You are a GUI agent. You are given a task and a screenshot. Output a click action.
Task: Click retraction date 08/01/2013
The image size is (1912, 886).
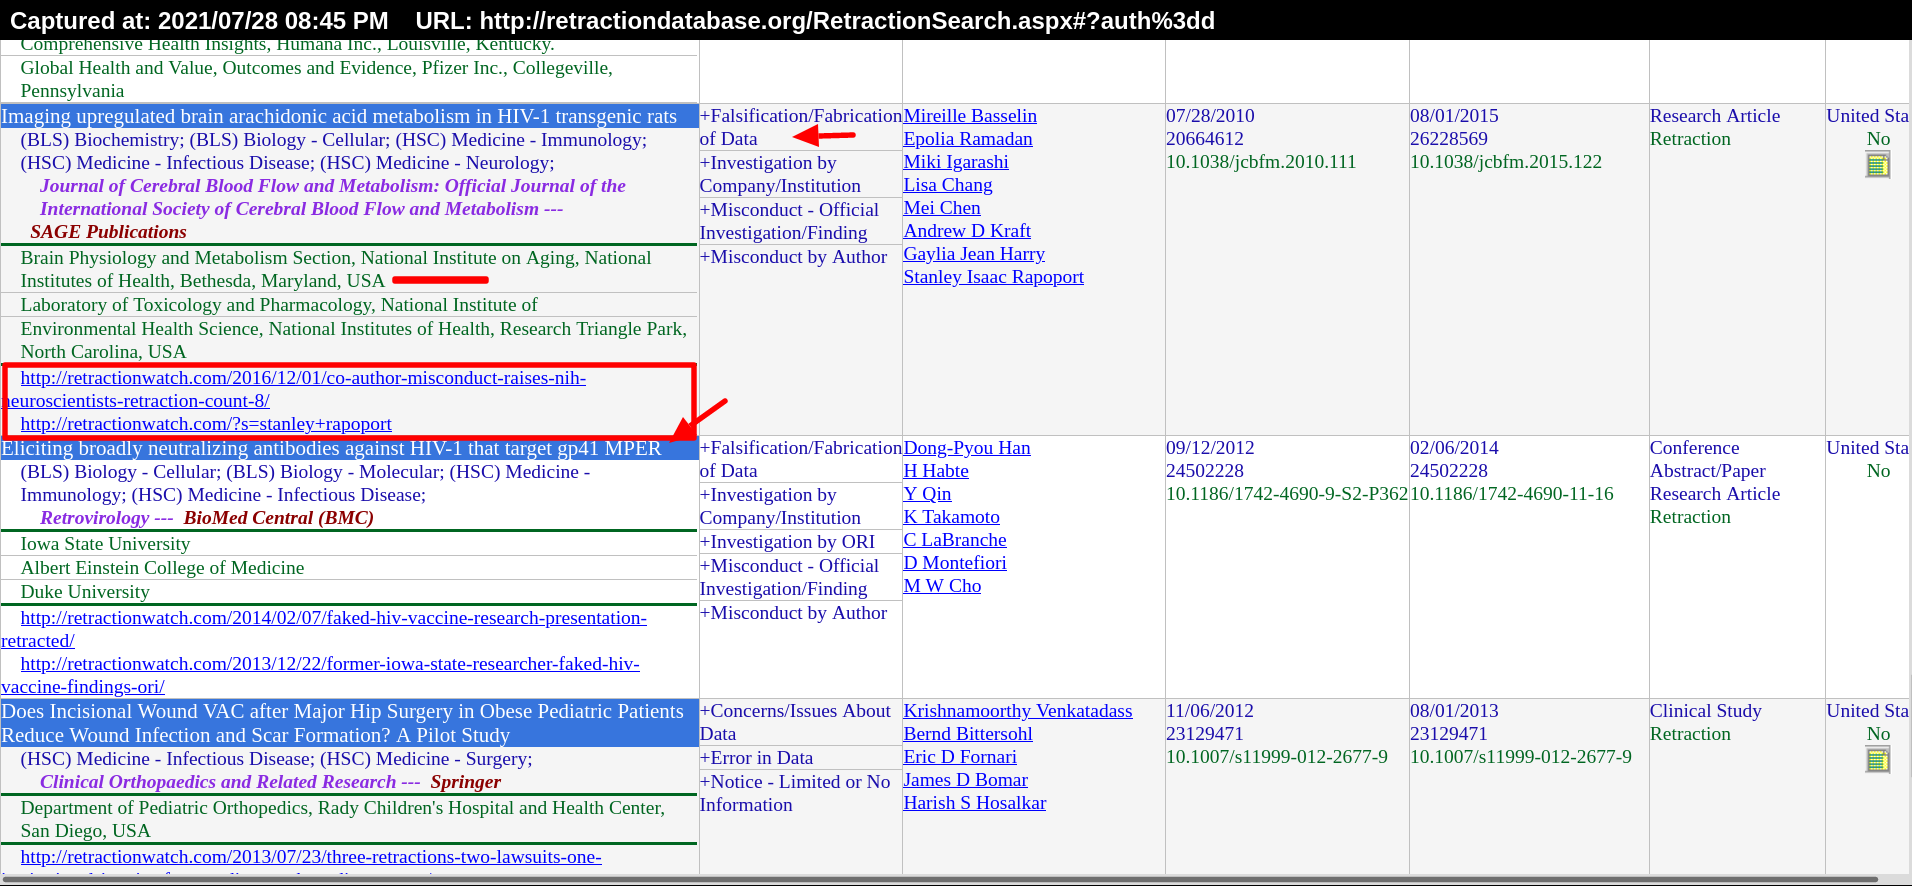[1454, 711]
